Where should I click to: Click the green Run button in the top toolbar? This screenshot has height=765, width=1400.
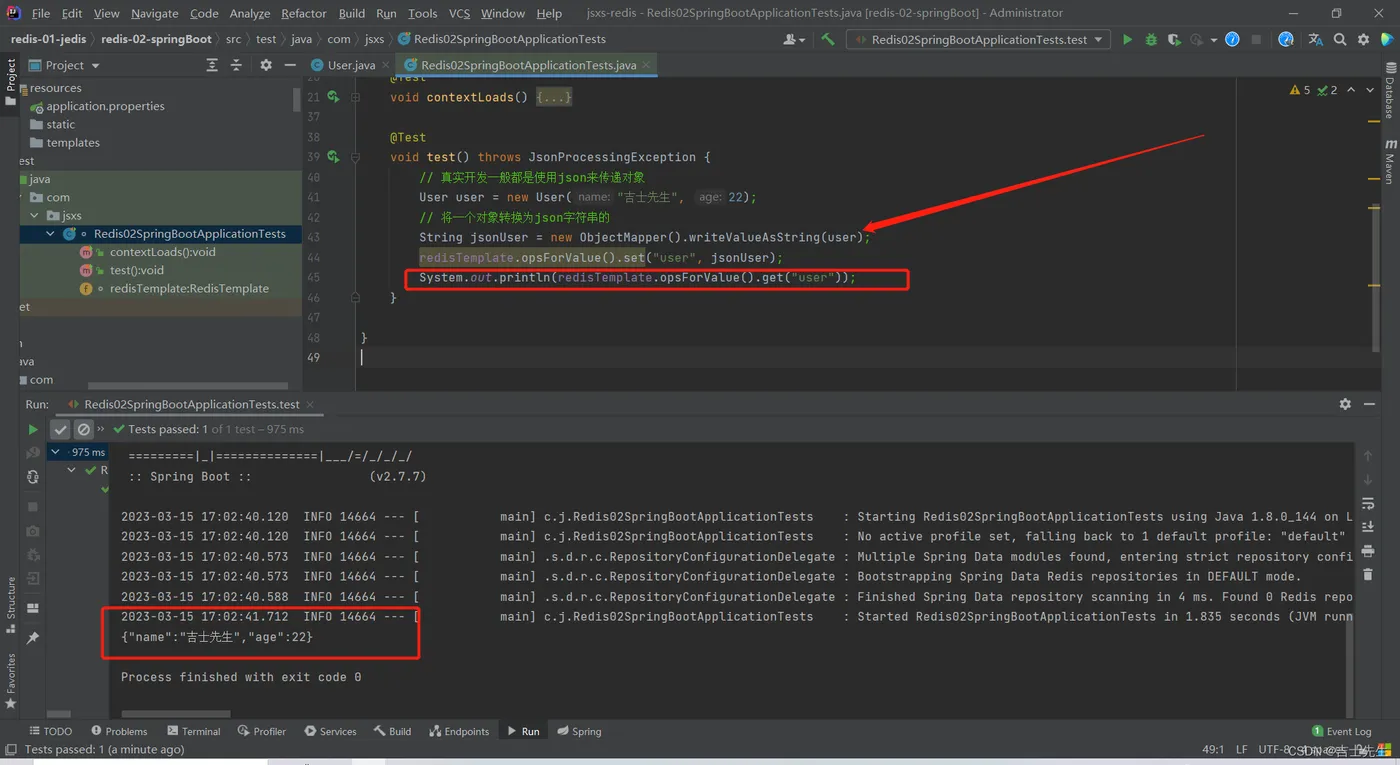point(1127,39)
